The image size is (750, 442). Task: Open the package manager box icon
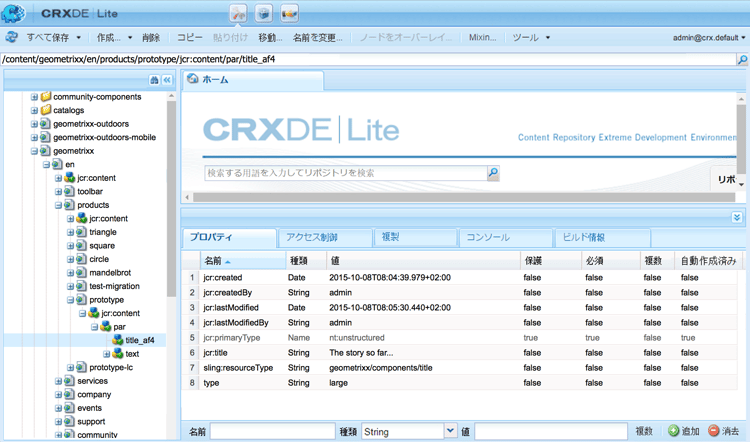pos(264,13)
